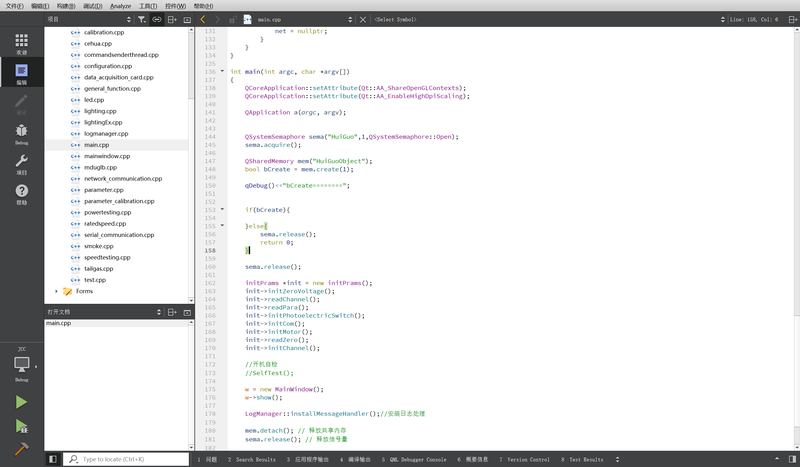Image resolution: width=800 pixels, height=467 pixels.
Task: Open the Welcome (欢迎) mode
Action: (21, 42)
